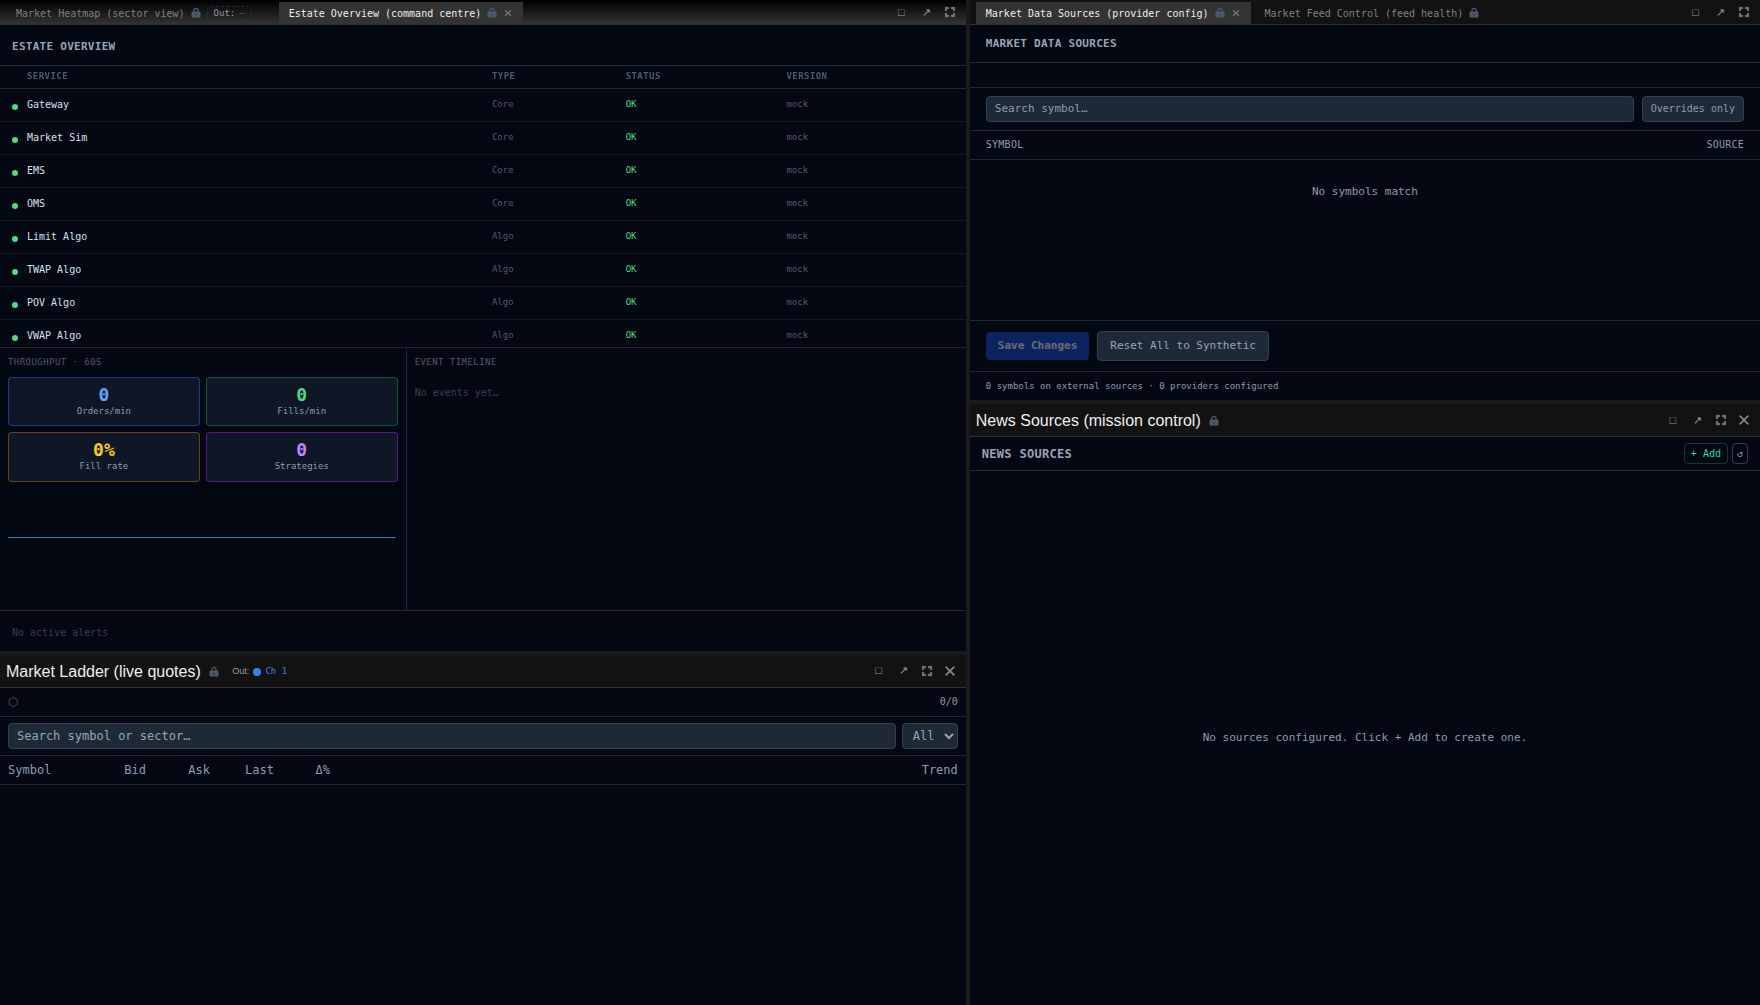Viewport: 1760px width, 1005px height.
Task: Click the hexagon status icon in Market Ladder
Action: pos(13,702)
